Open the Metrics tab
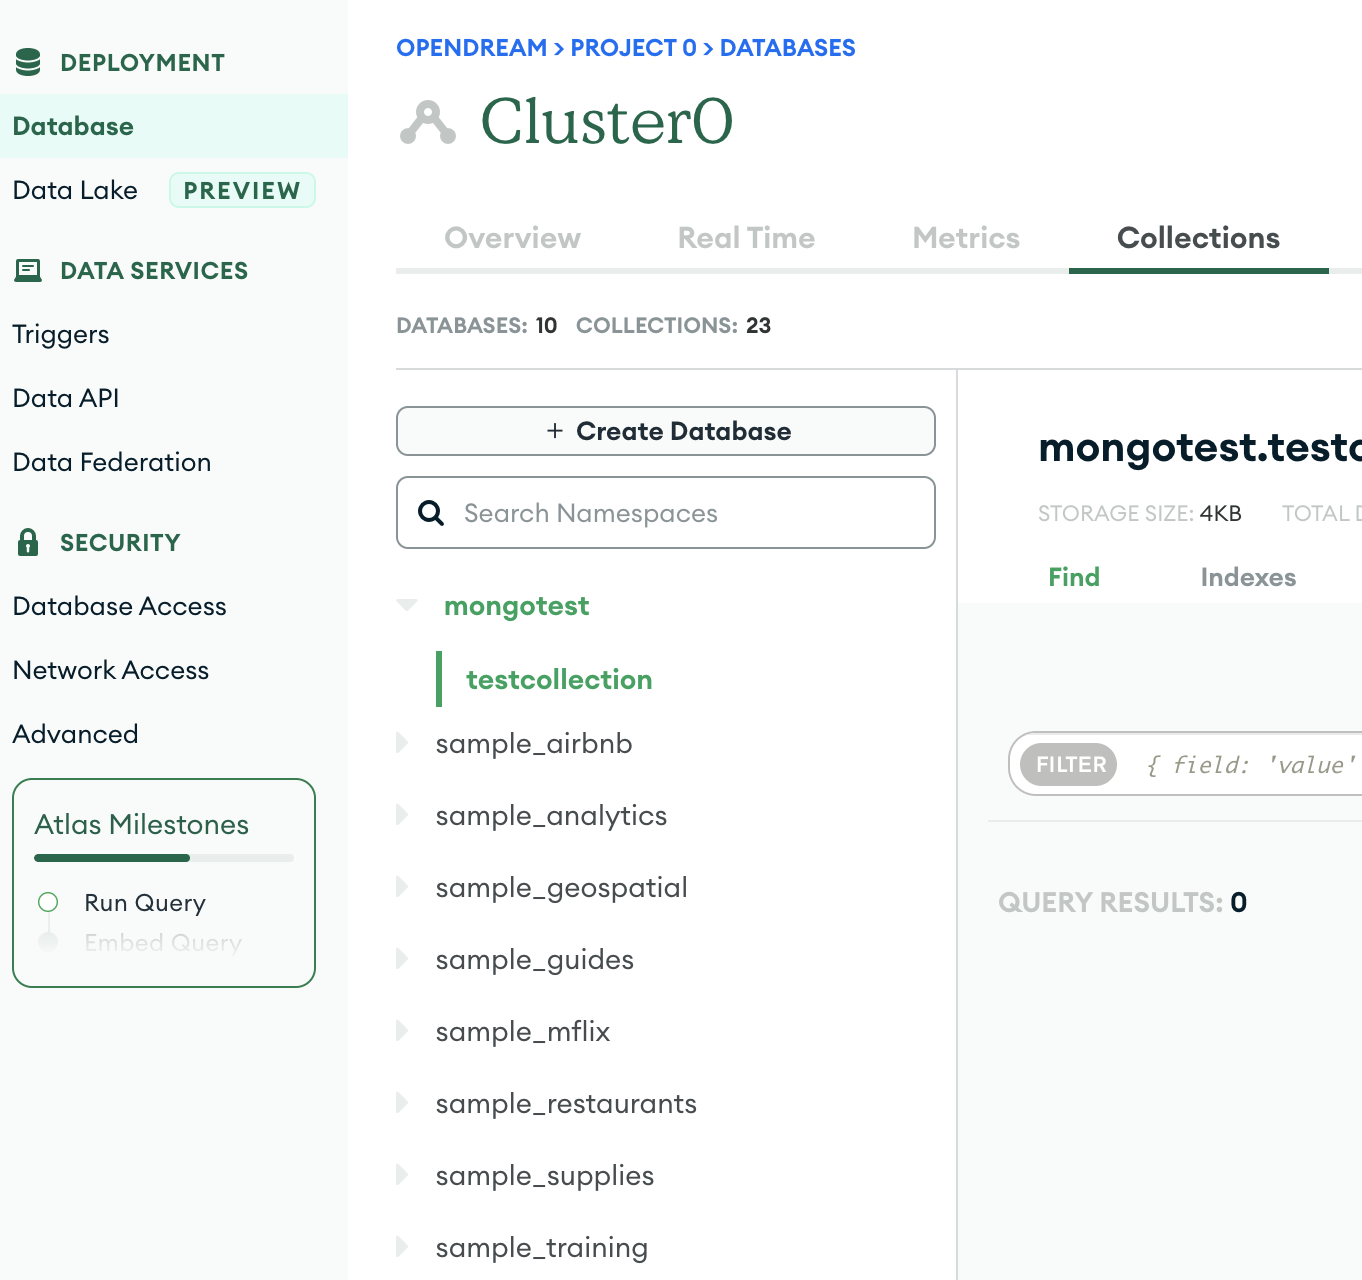 966,238
